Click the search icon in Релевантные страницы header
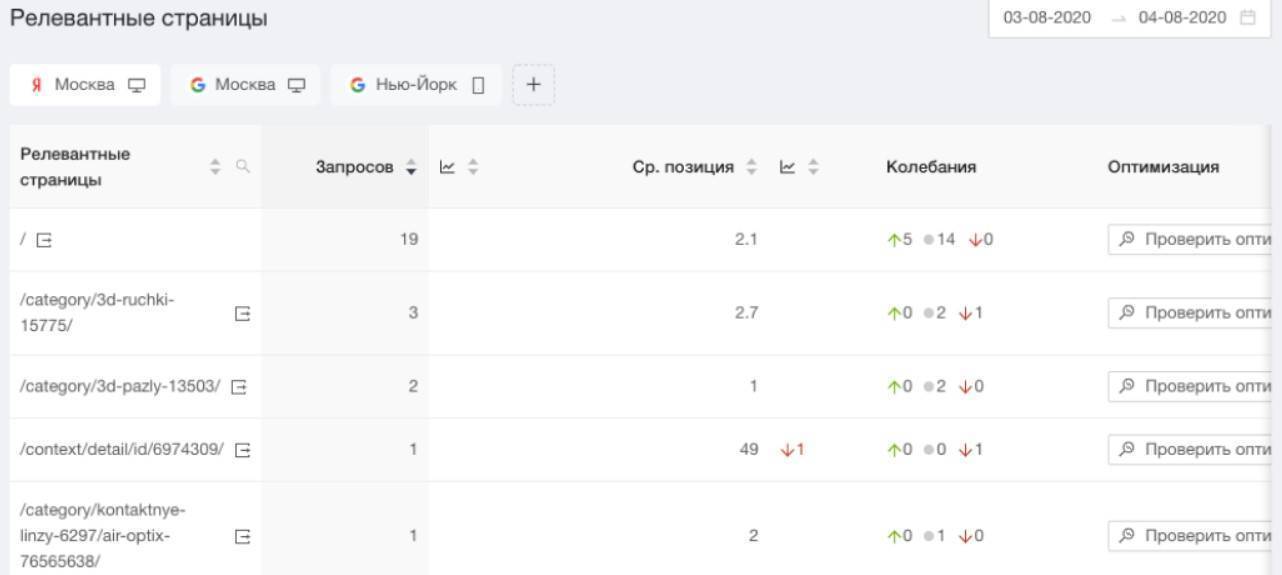The image size is (1282, 575). click(242, 168)
